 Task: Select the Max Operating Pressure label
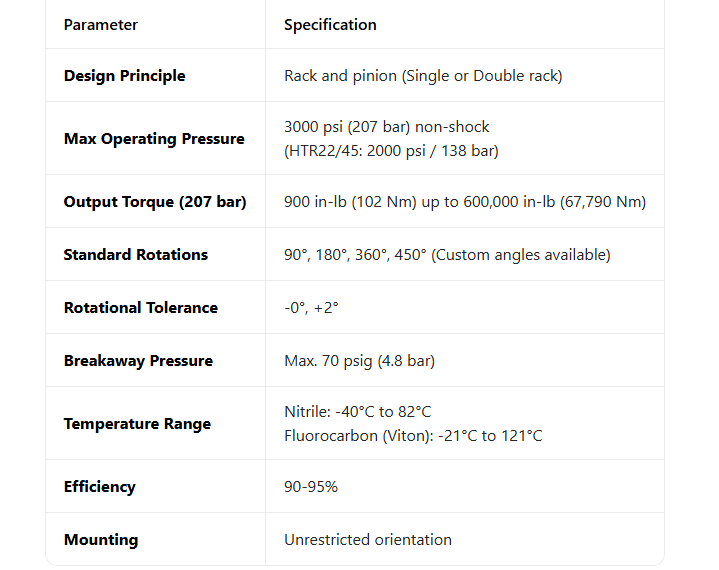tap(154, 139)
